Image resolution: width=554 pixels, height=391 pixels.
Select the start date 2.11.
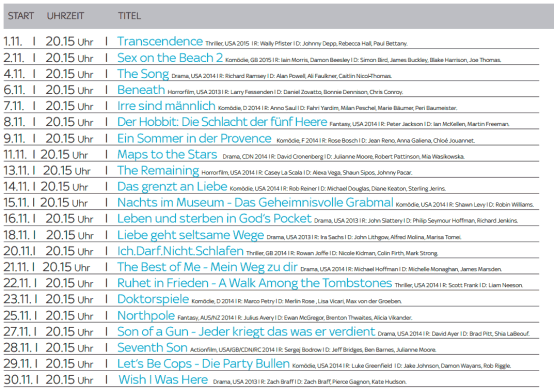(x=14, y=58)
